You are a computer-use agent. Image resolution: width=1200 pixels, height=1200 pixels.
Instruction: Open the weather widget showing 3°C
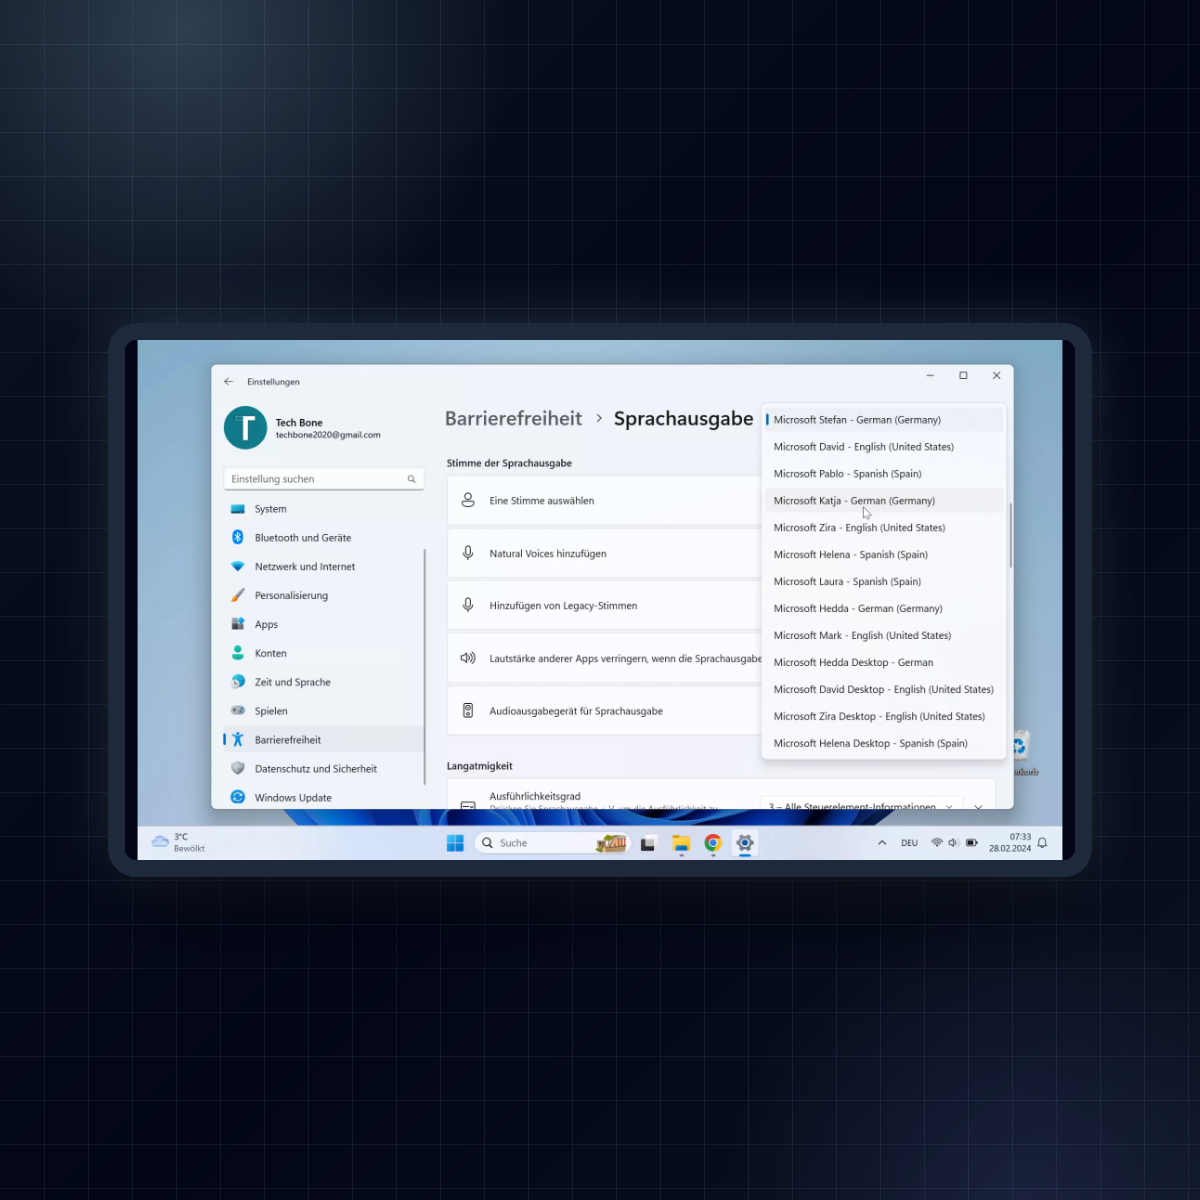coord(178,842)
